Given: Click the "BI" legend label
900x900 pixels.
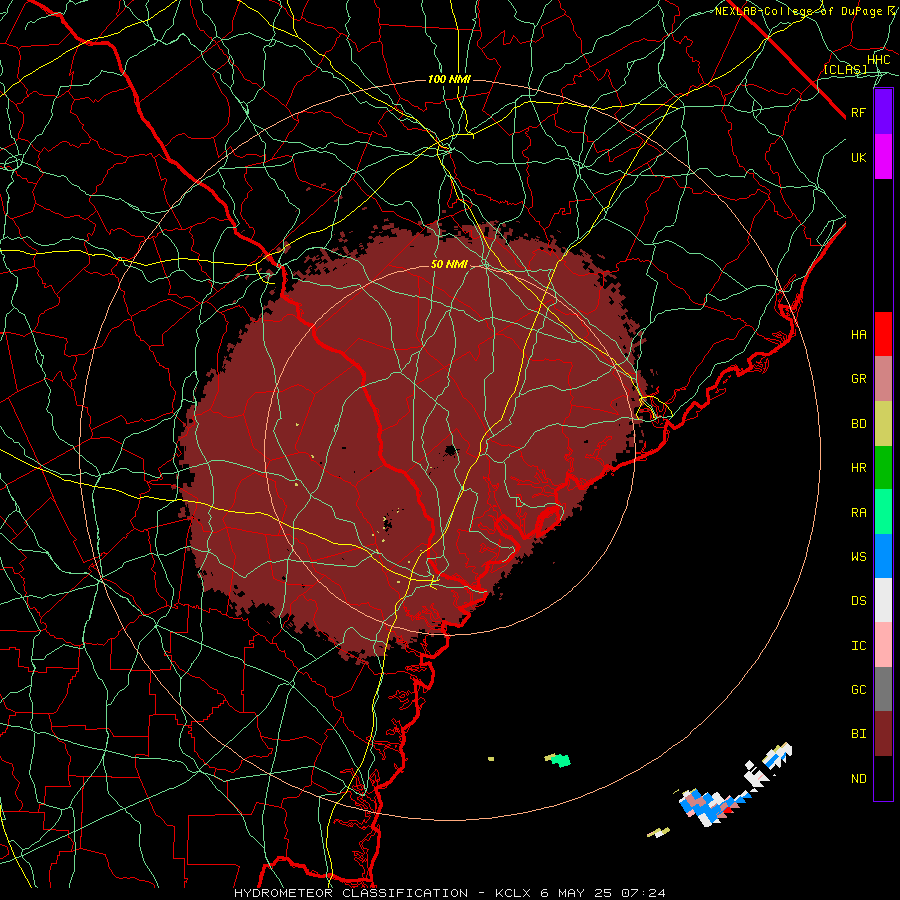Looking at the screenshot, I should tap(858, 734).
